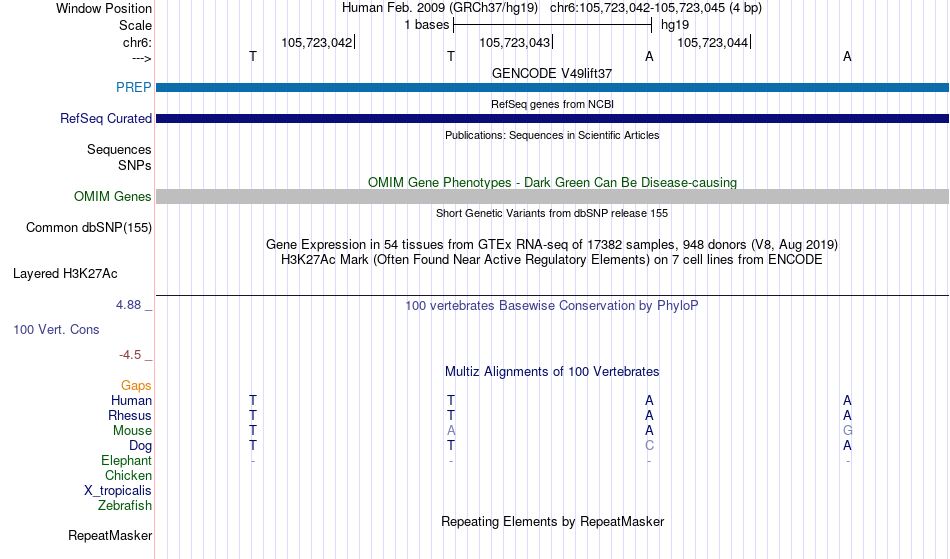950x559 pixels.
Task: Click the 105,723,043 ruler position
Action: [x=514, y=42]
